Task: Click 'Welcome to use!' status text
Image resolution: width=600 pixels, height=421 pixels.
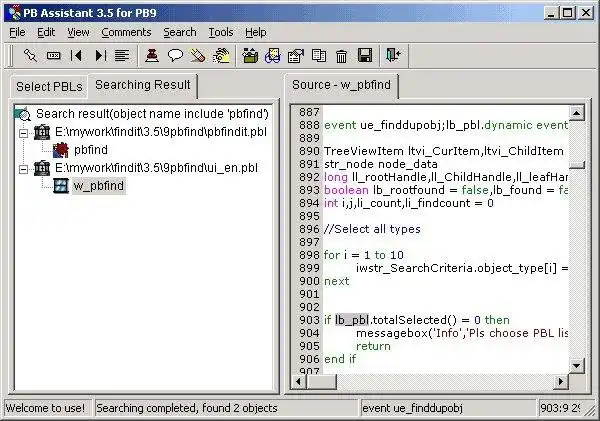Action: [x=47, y=408]
